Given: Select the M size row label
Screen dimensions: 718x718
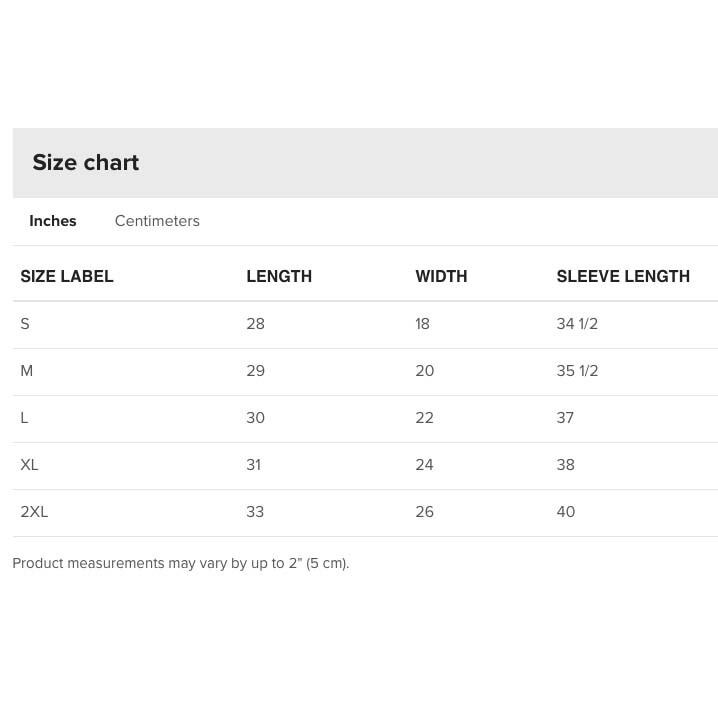Looking at the screenshot, I should tap(27, 370).
